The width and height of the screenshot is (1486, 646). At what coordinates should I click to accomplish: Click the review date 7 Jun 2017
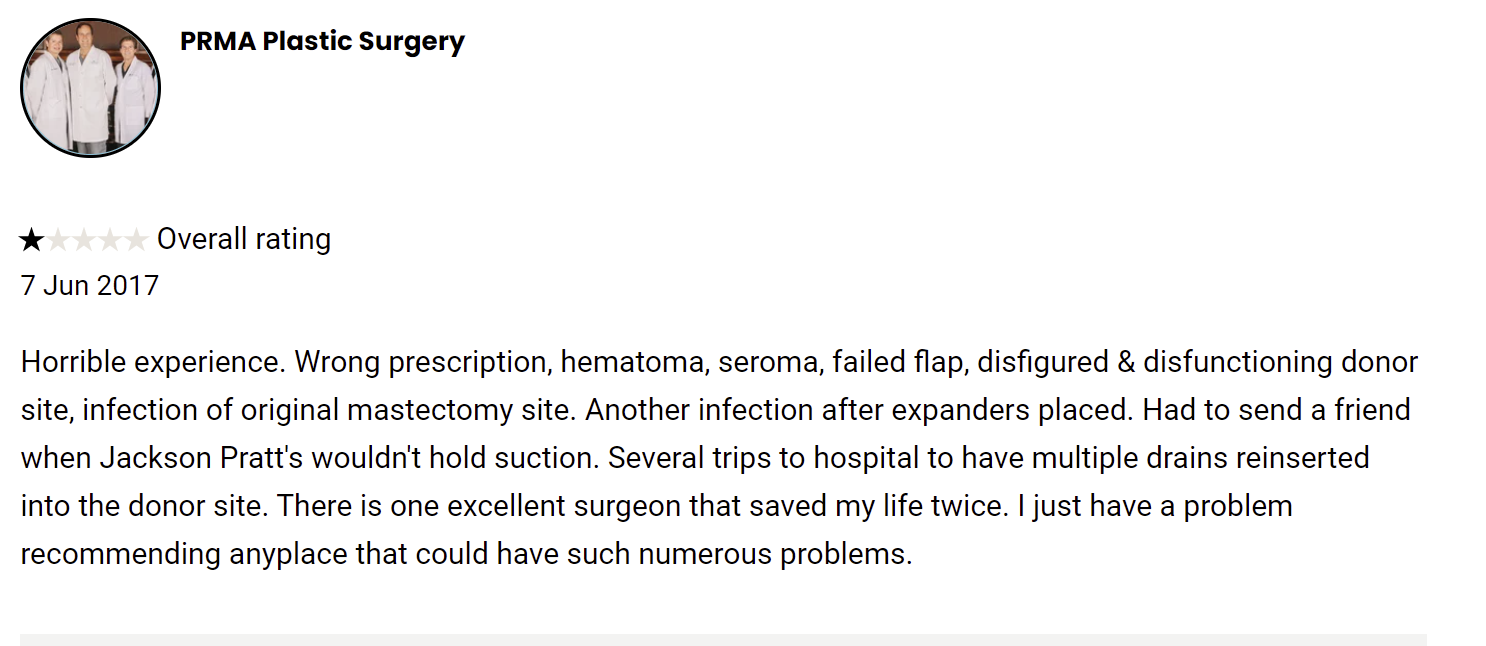pos(90,286)
